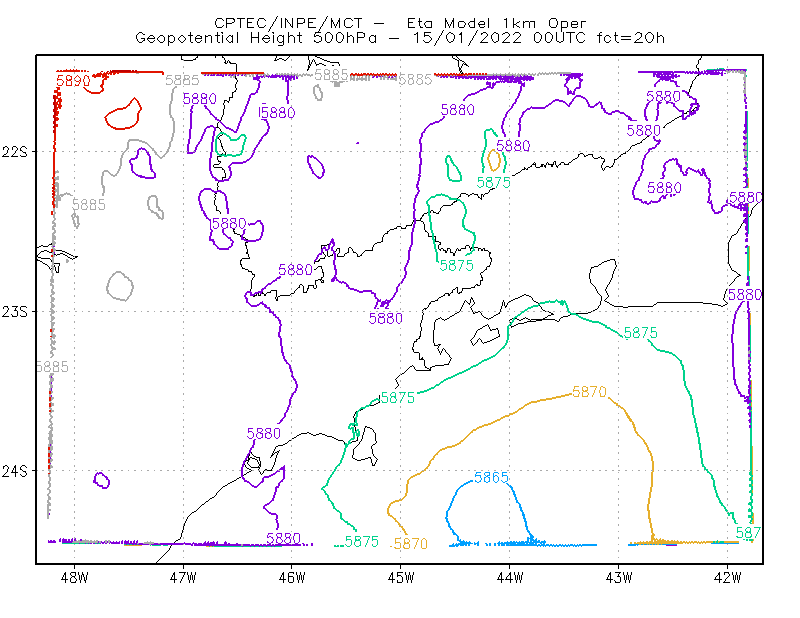Click the title line 'CPTEC/INPE/MCT – Eta Model 1km Oper'
The height and width of the screenshot is (618, 800).
coord(400,23)
